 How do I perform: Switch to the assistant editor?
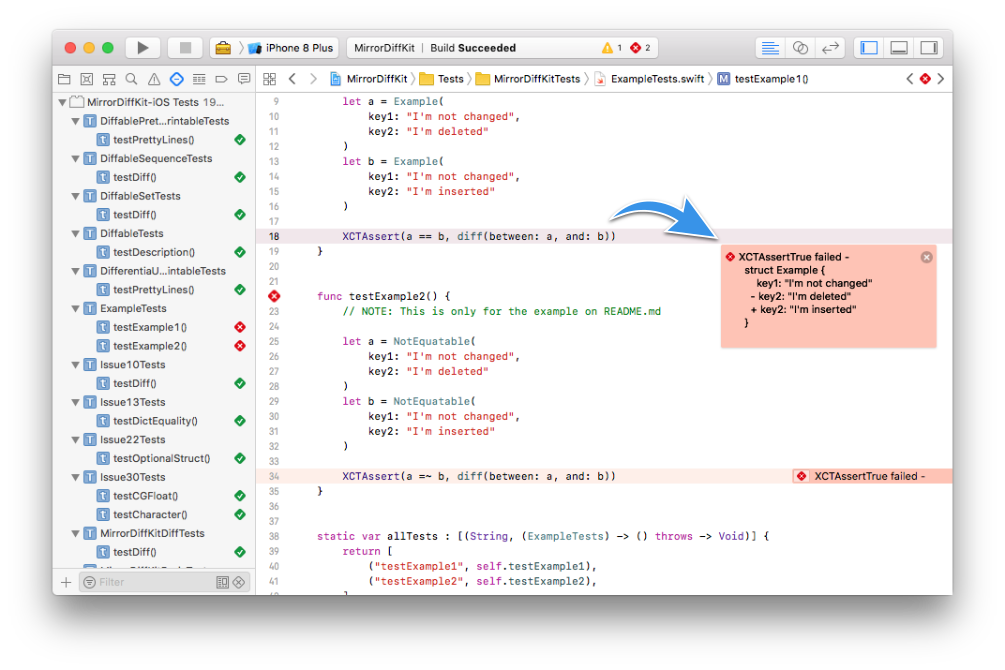tap(800, 47)
